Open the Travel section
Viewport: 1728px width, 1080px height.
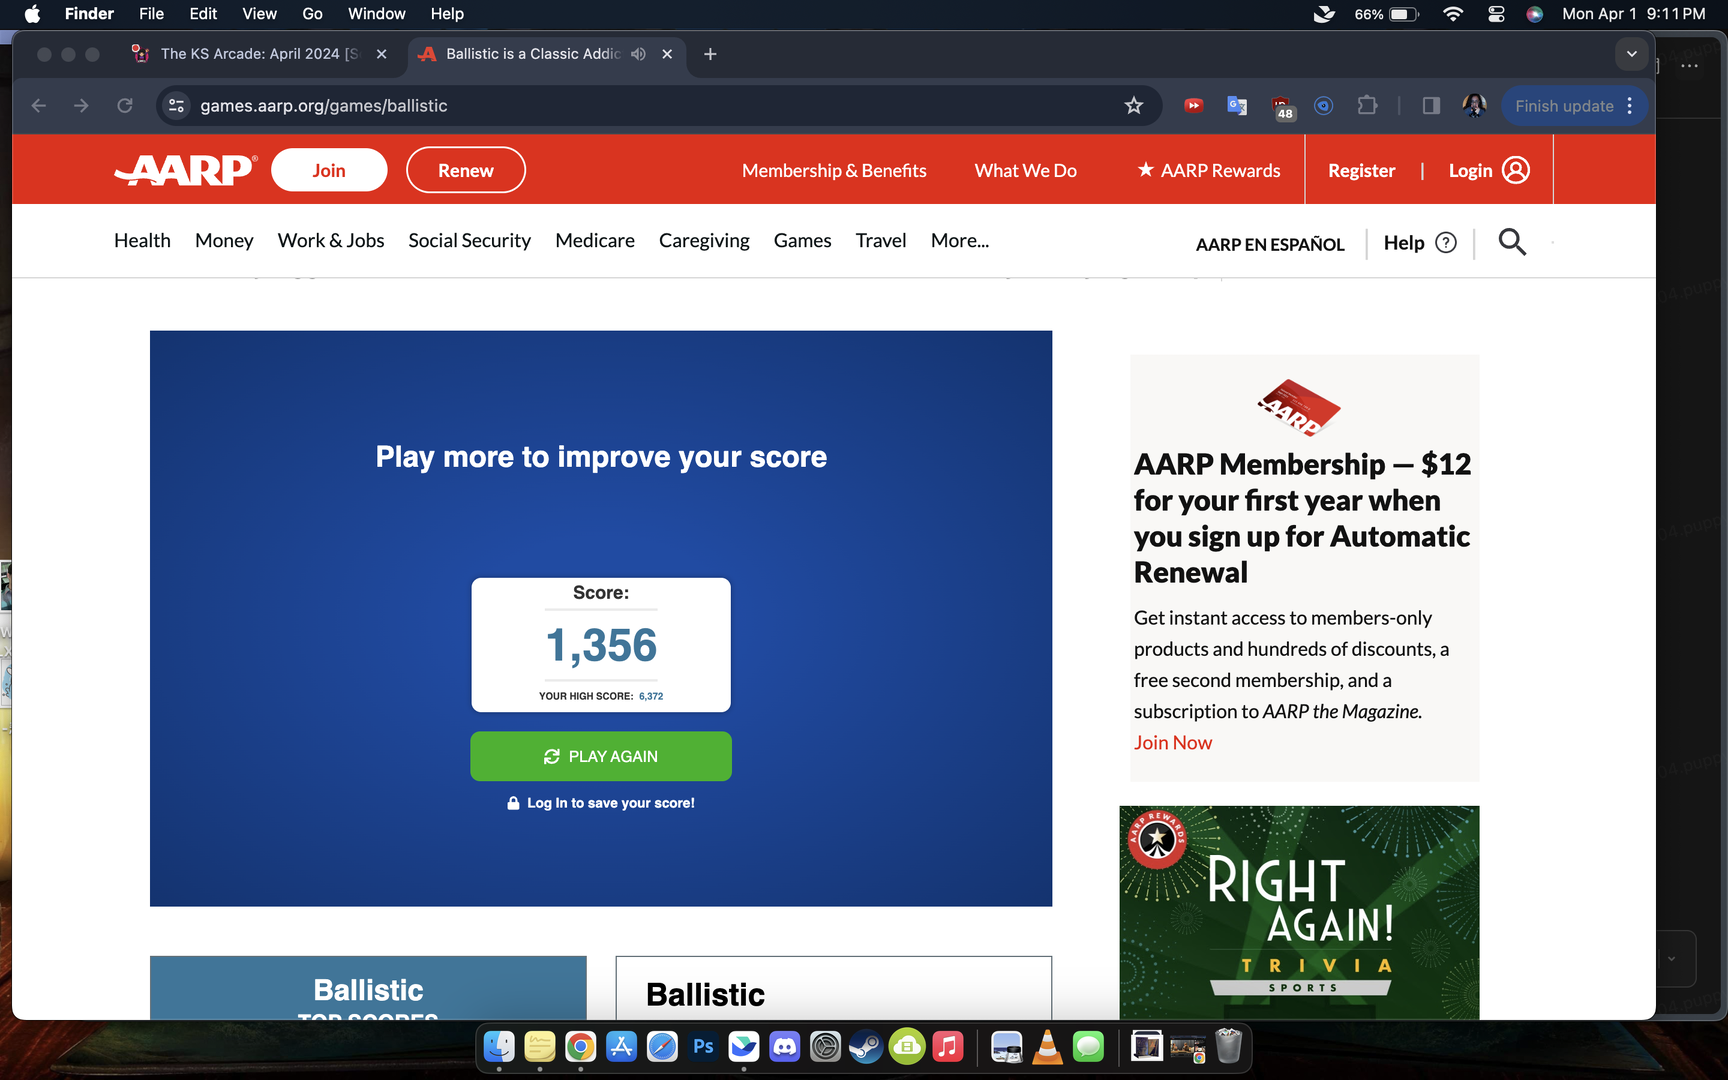point(881,241)
